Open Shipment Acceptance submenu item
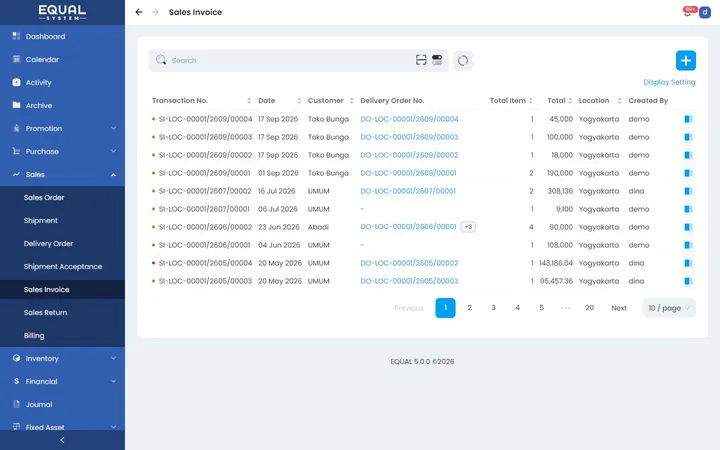The width and height of the screenshot is (720, 450). coord(62,266)
